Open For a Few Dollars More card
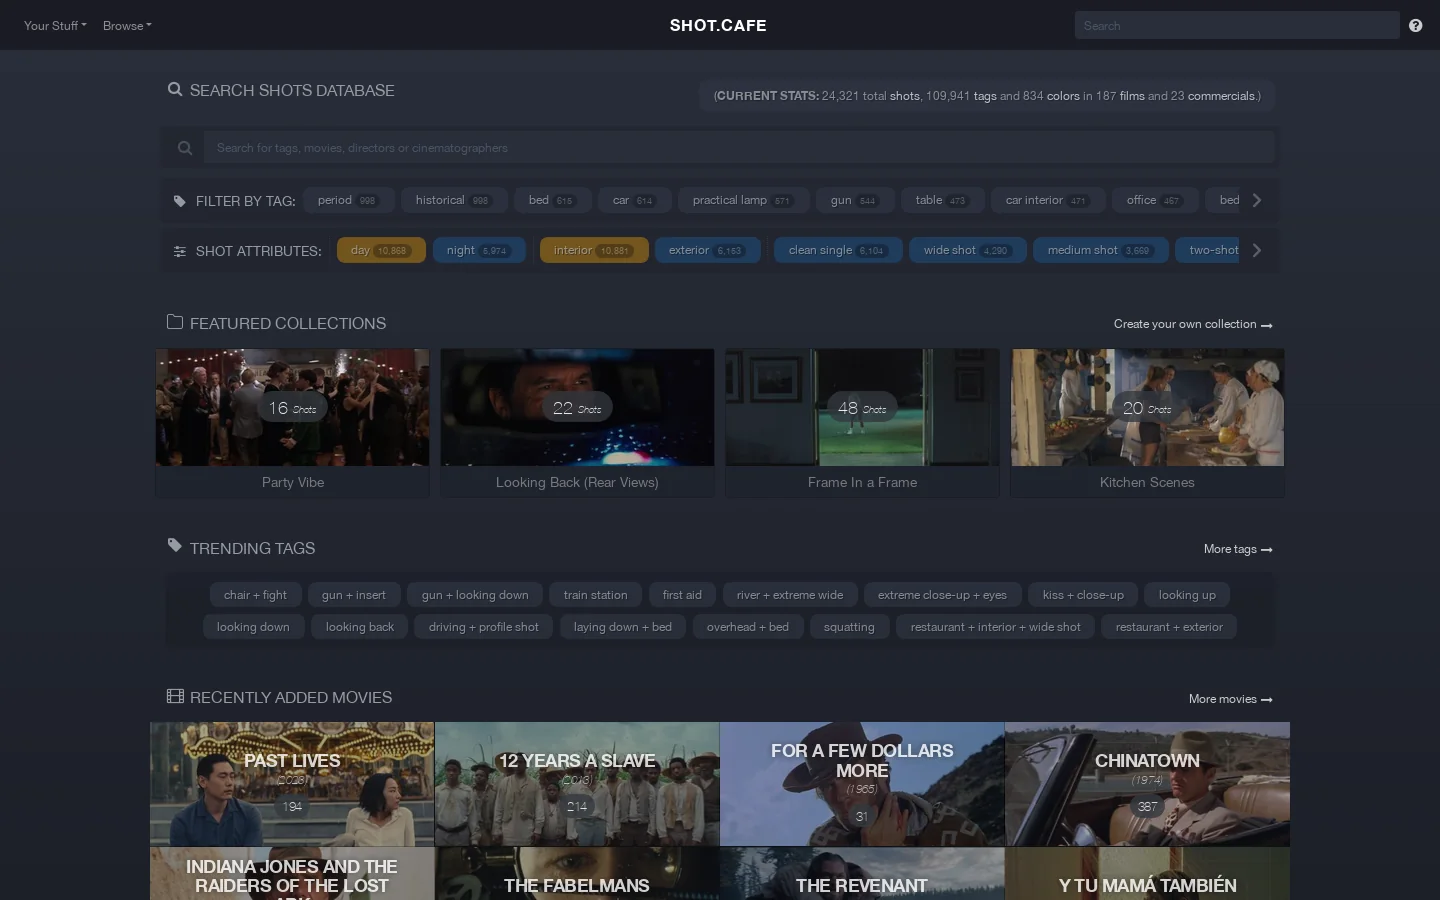The width and height of the screenshot is (1440, 900). click(x=862, y=784)
